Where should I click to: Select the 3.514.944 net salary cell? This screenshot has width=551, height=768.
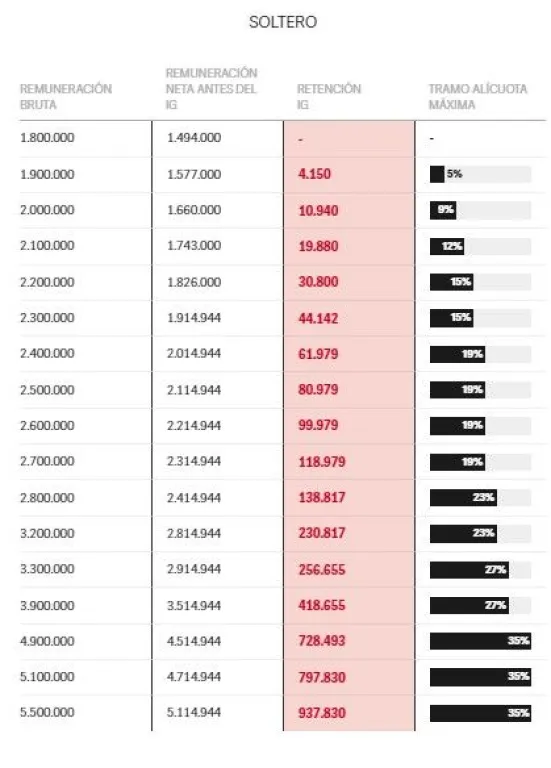pos(194,605)
